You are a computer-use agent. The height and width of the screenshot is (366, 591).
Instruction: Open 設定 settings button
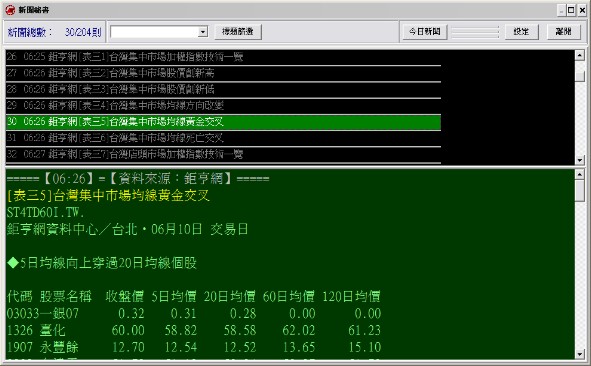521,32
